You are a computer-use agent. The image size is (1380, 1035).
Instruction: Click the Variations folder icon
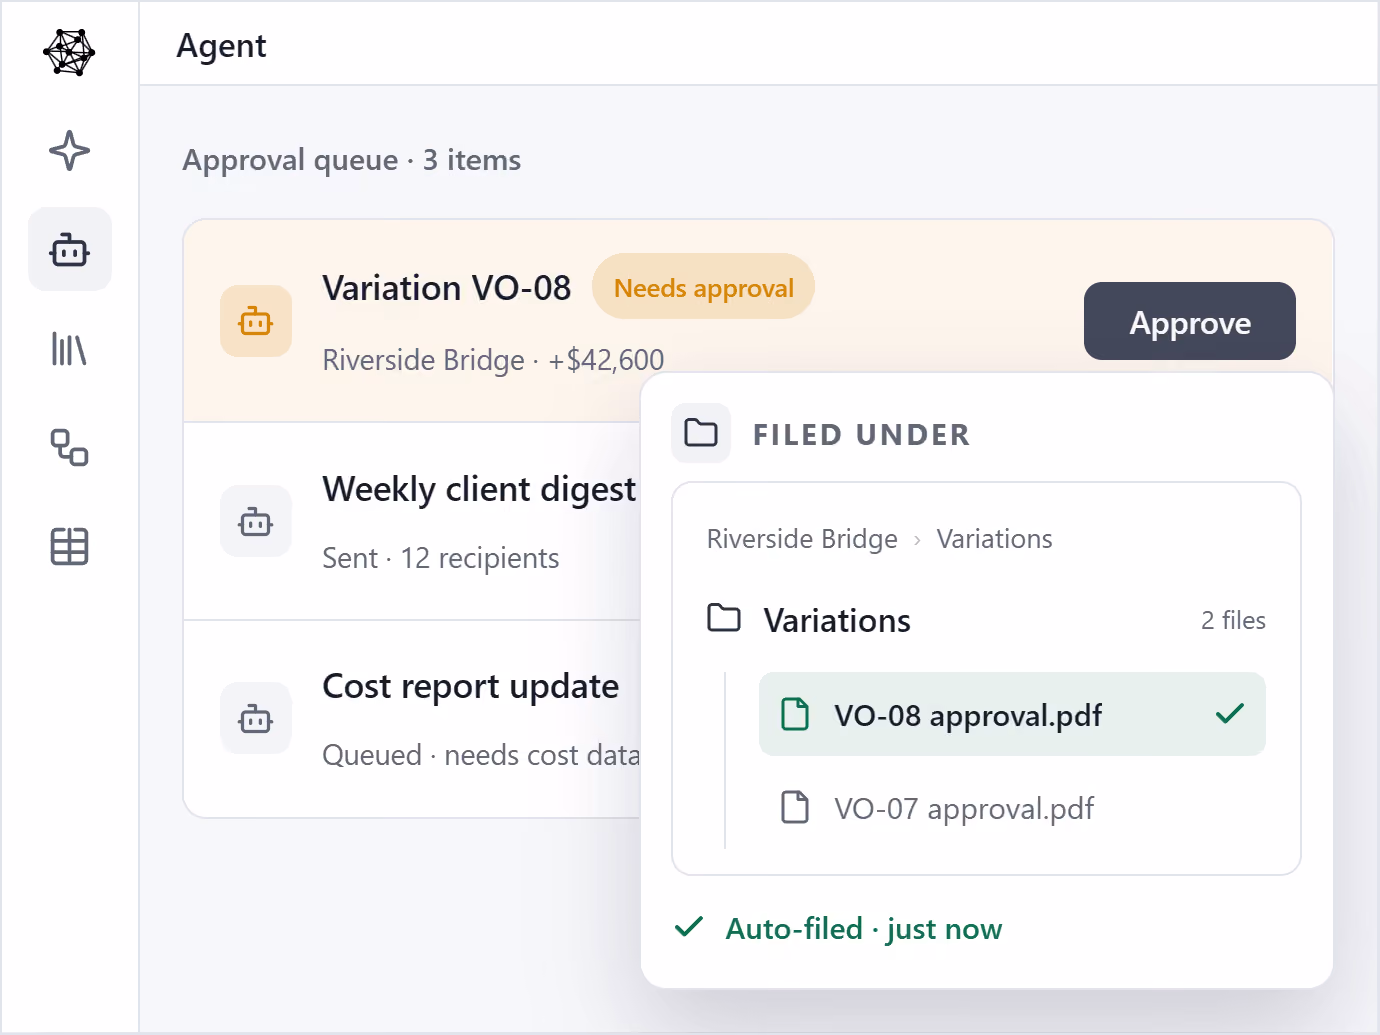(724, 618)
